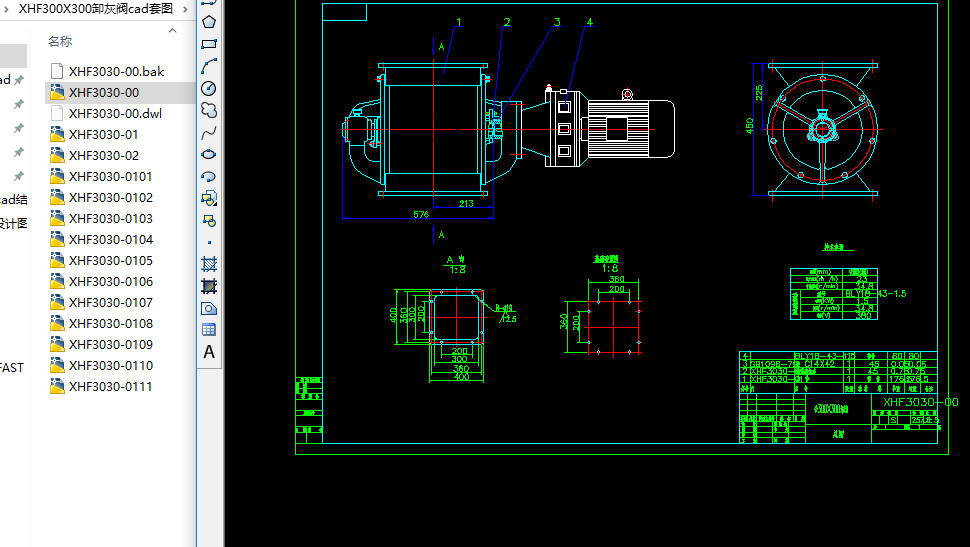Click the 450 height dimension text

coord(749,126)
